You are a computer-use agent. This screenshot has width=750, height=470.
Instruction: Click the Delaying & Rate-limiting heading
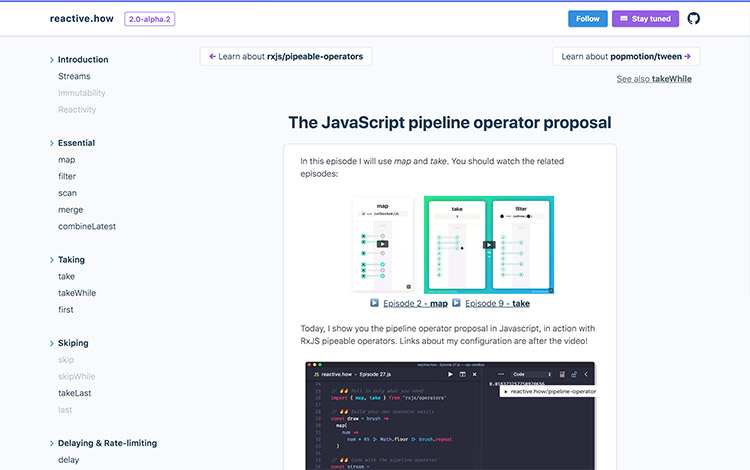[107, 443]
